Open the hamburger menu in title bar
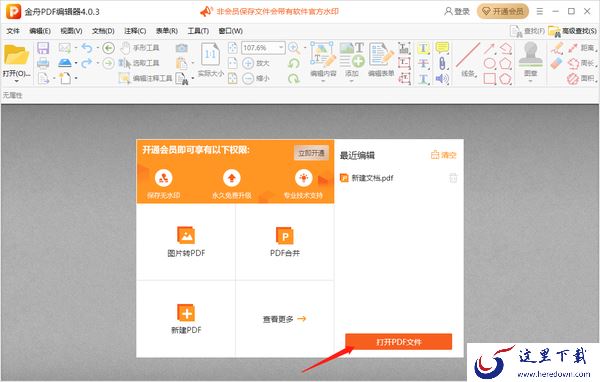Image resolution: width=600 pixels, height=382 pixels. coord(540,11)
